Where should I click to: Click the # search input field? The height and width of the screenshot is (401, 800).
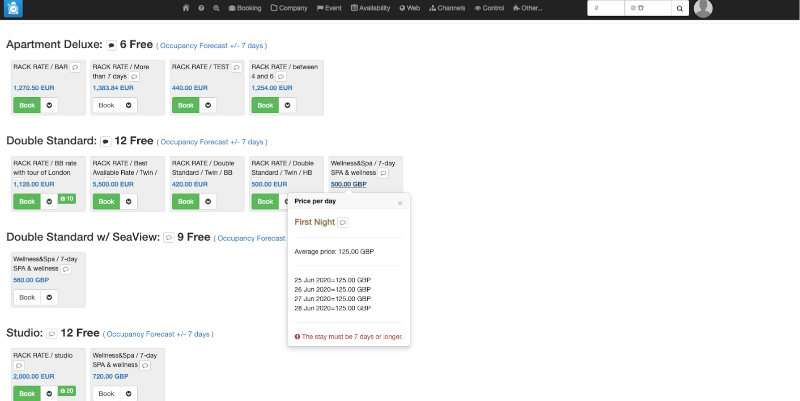[x=606, y=8]
